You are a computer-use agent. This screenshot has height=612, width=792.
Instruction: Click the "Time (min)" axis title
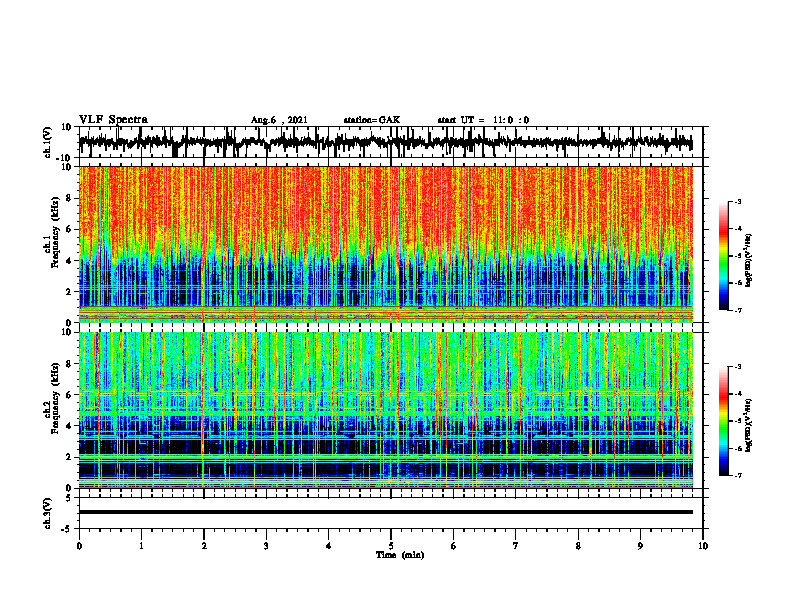[400, 555]
